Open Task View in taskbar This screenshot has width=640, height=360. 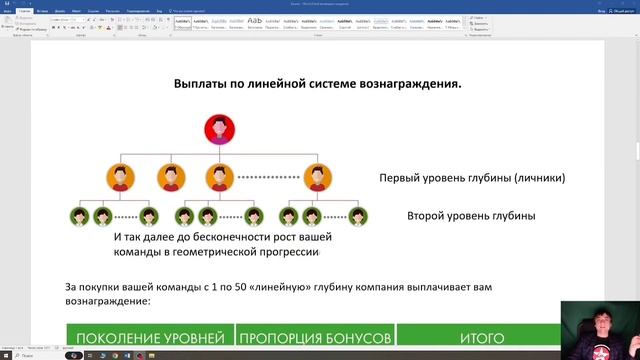coord(90,356)
